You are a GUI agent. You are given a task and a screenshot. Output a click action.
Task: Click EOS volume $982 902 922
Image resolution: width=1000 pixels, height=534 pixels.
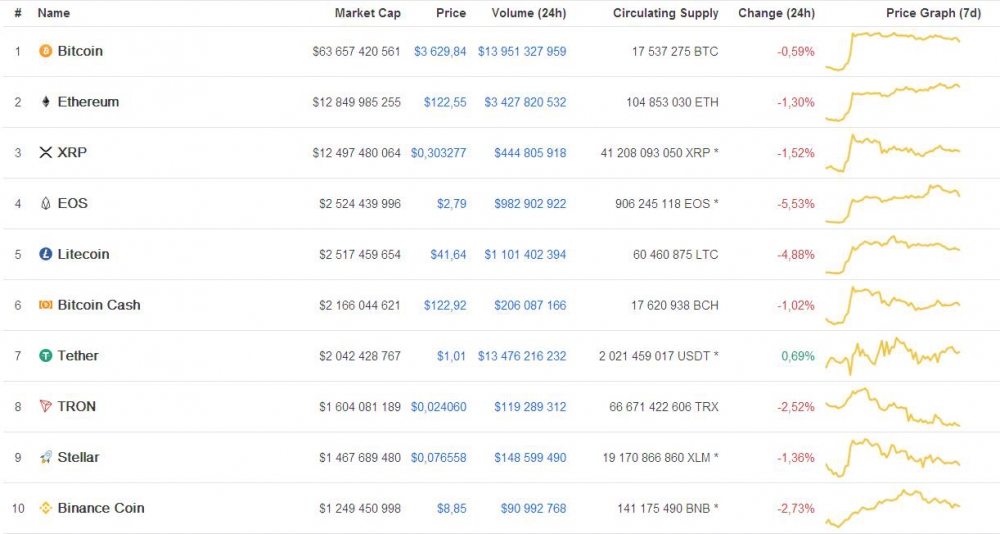[530, 204]
